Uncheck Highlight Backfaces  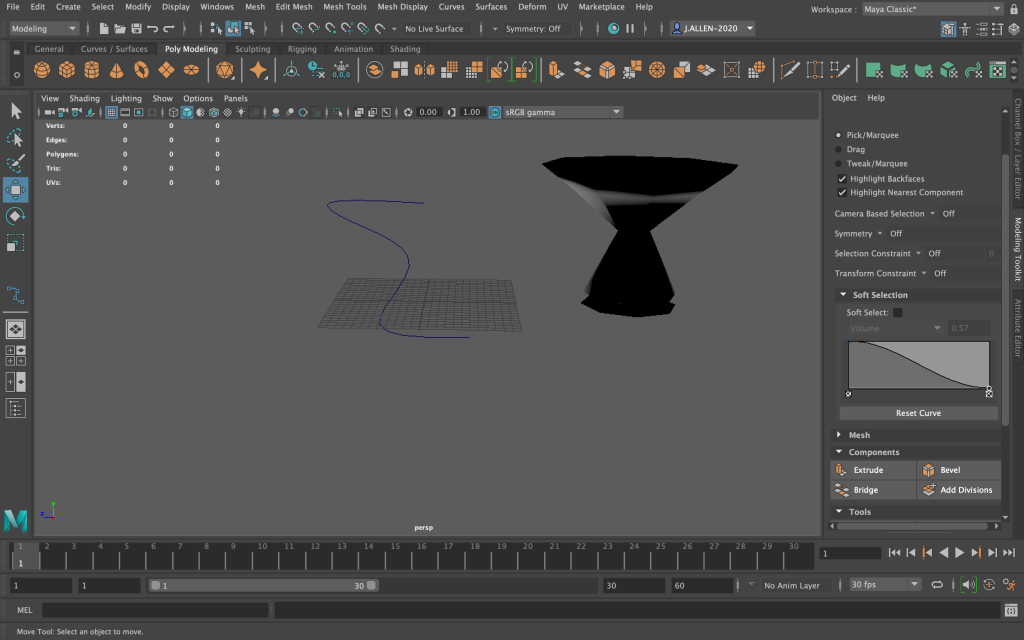click(x=842, y=179)
